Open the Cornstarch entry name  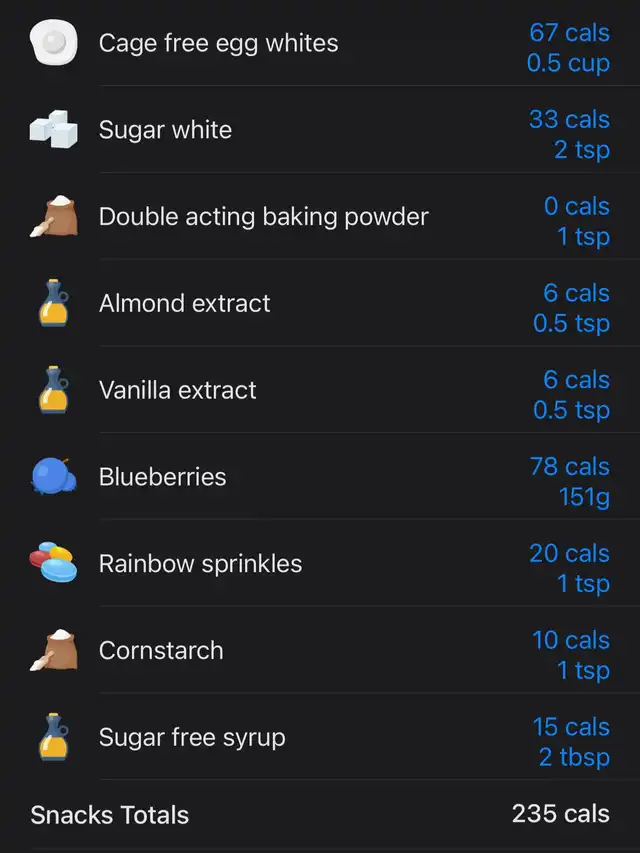coord(161,650)
